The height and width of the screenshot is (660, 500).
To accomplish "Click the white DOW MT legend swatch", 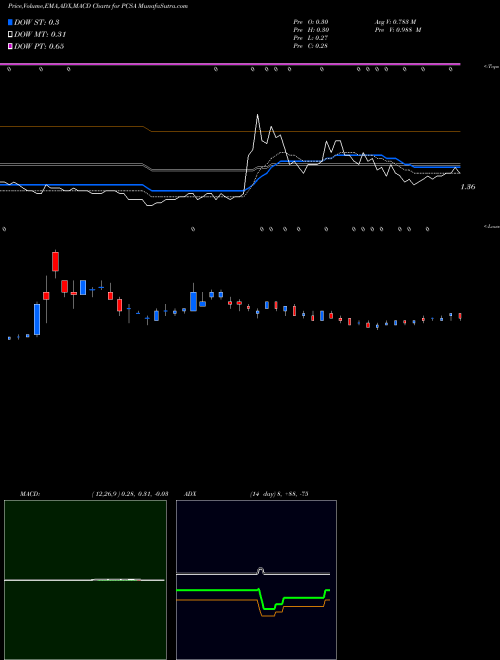I will pyautogui.click(x=10, y=34).
